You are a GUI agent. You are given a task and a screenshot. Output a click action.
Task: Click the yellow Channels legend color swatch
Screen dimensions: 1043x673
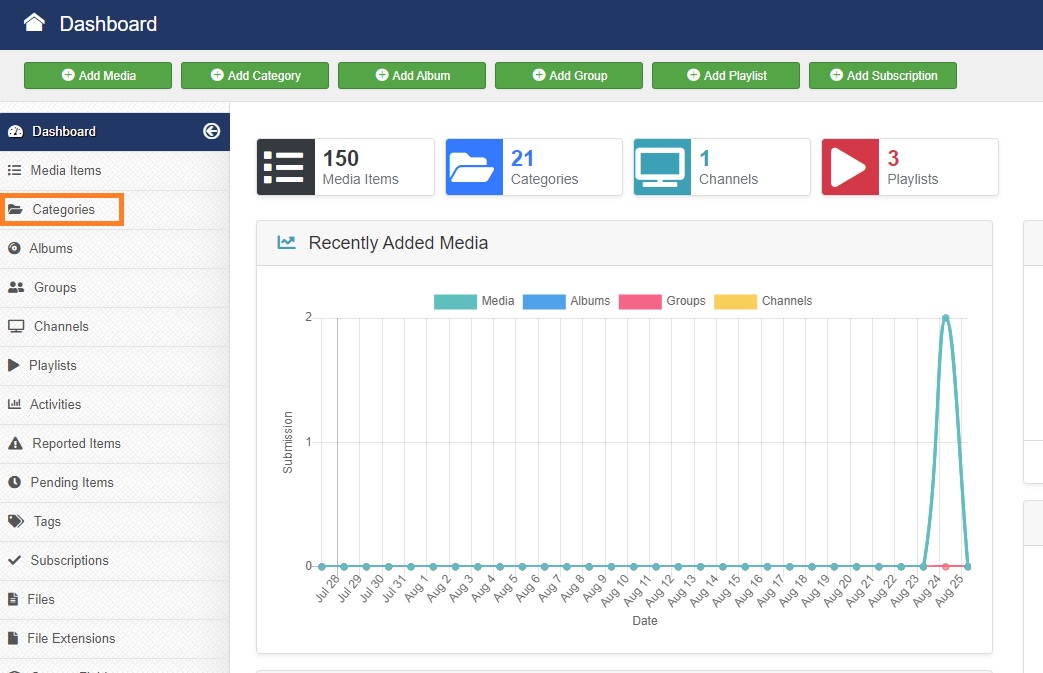(735, 301)
